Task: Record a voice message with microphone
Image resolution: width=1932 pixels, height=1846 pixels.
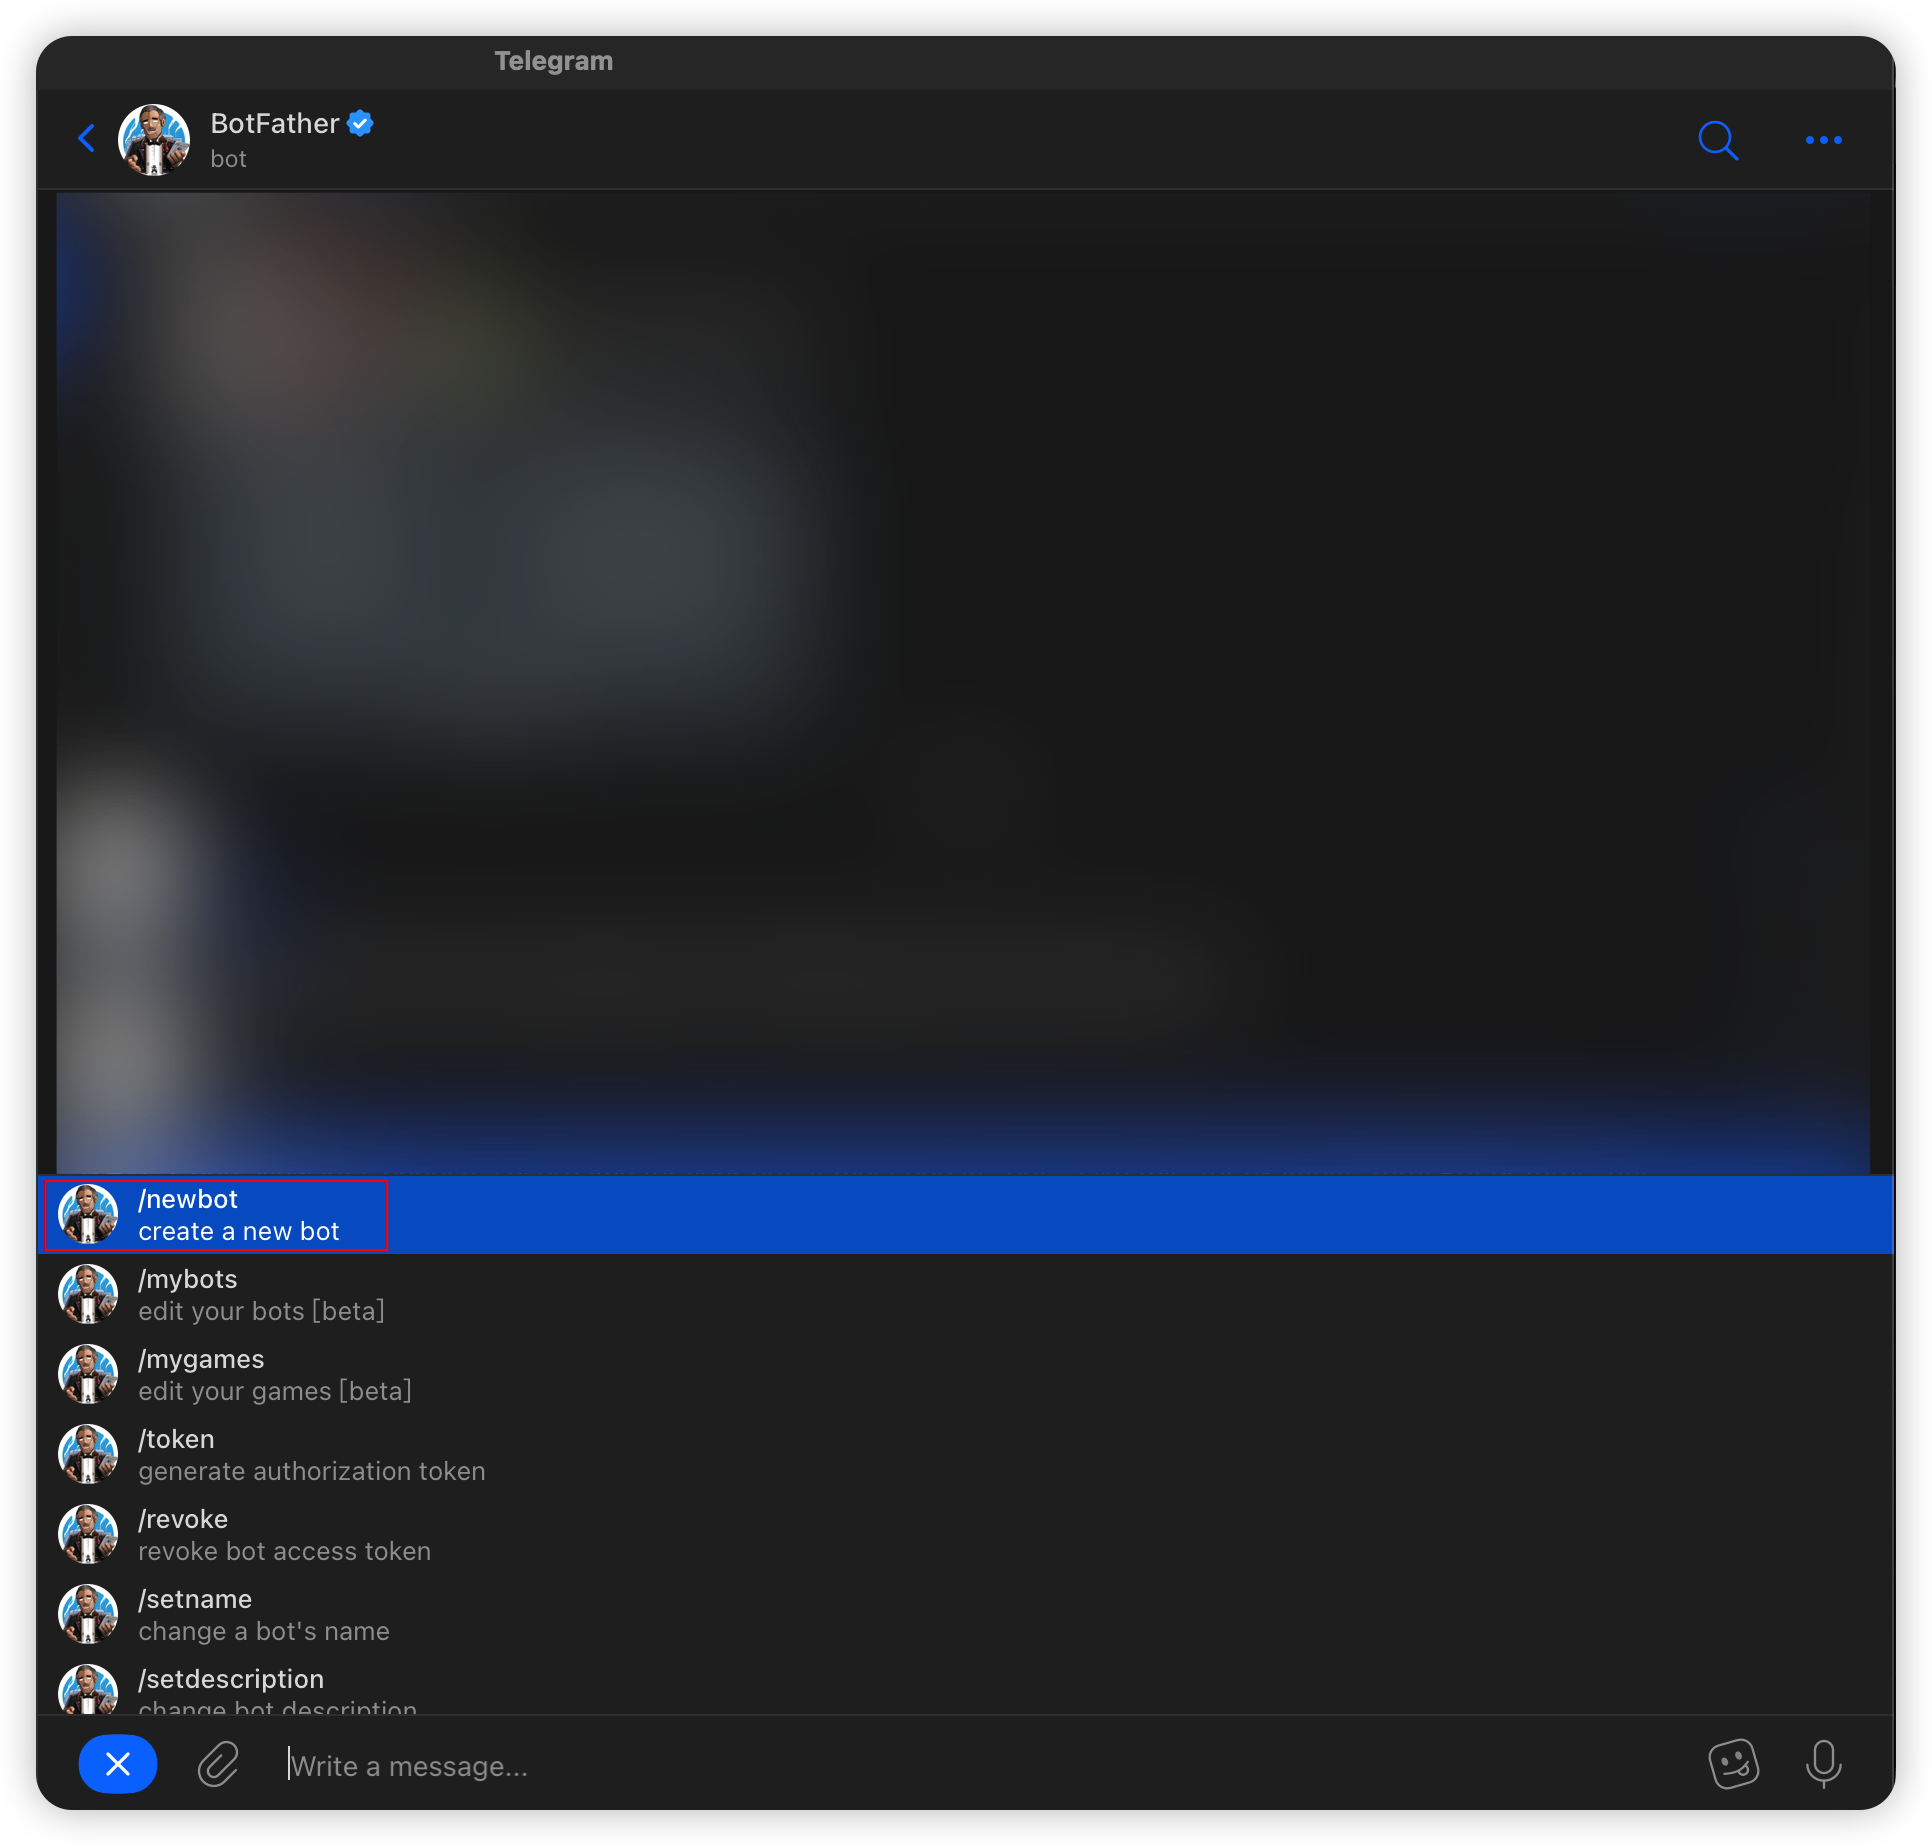Action: 1823,1764
